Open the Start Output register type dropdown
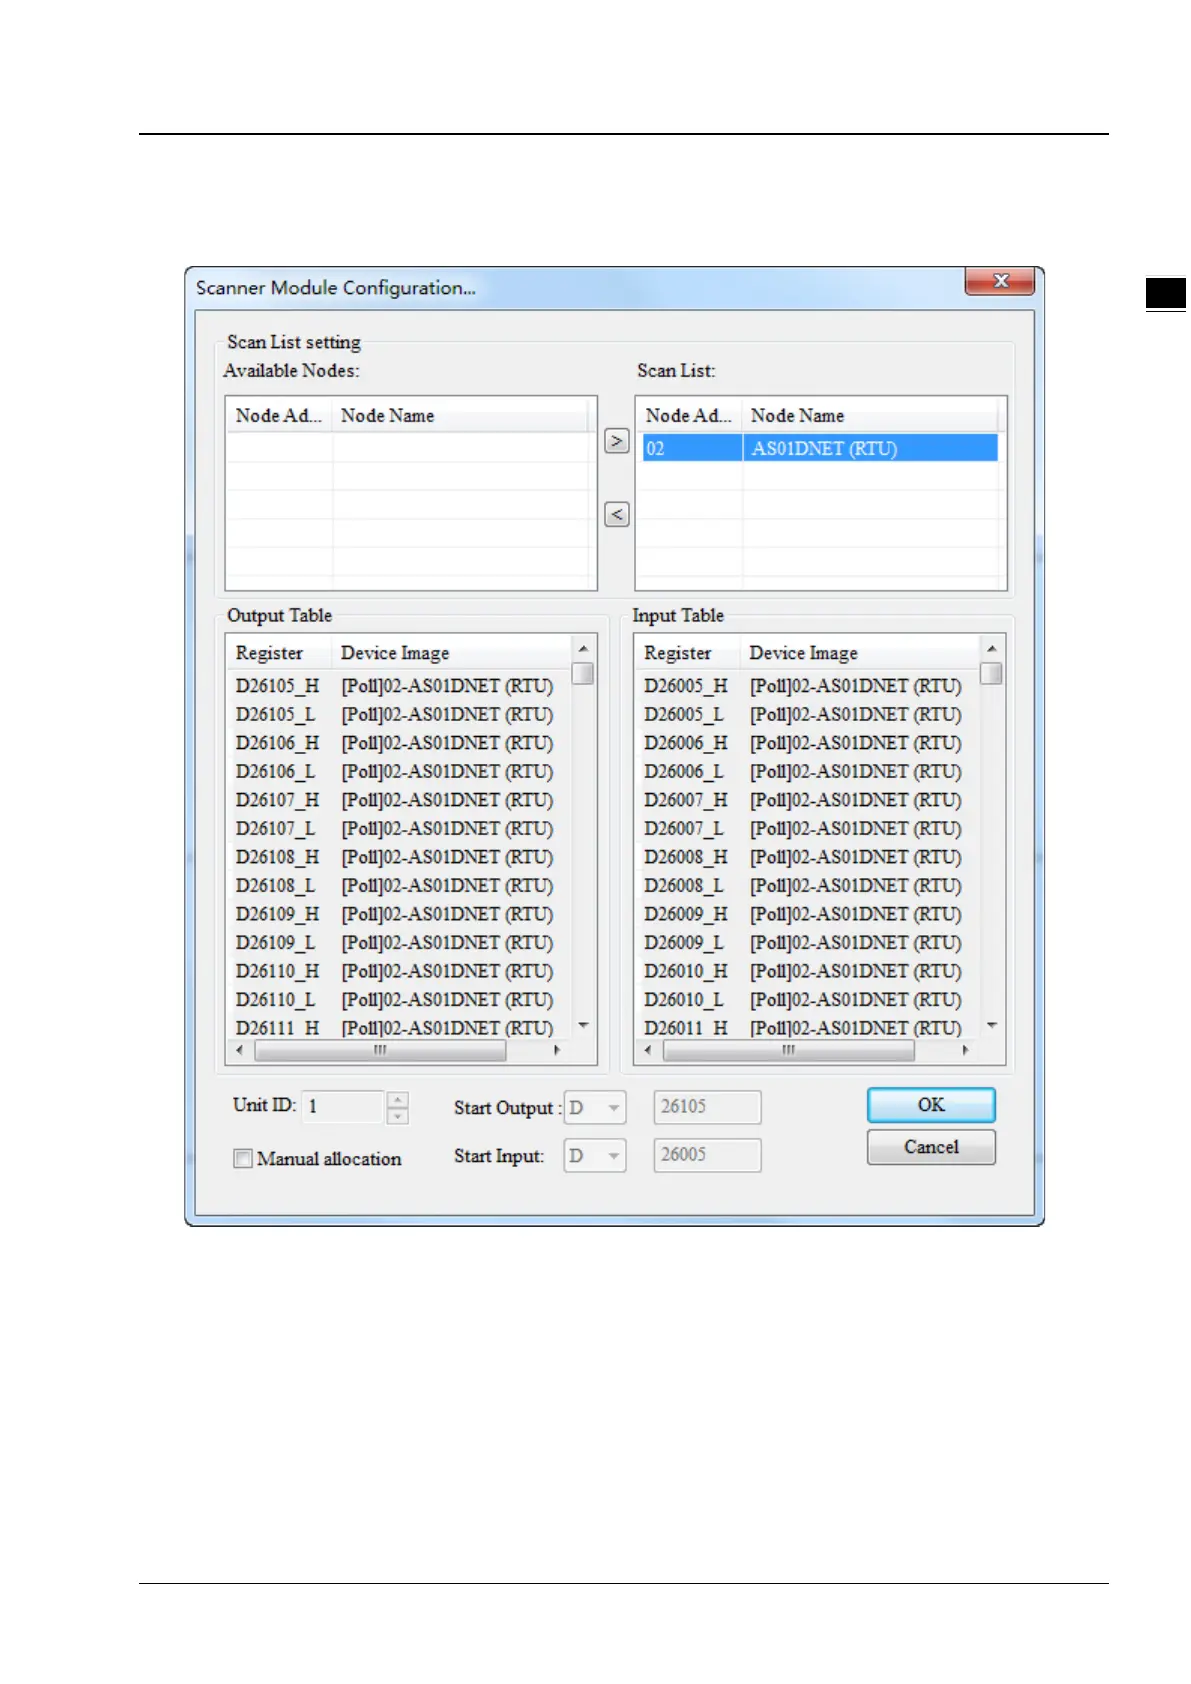Screen dimensions: 1191x1684 click(x=595, y=1107)
